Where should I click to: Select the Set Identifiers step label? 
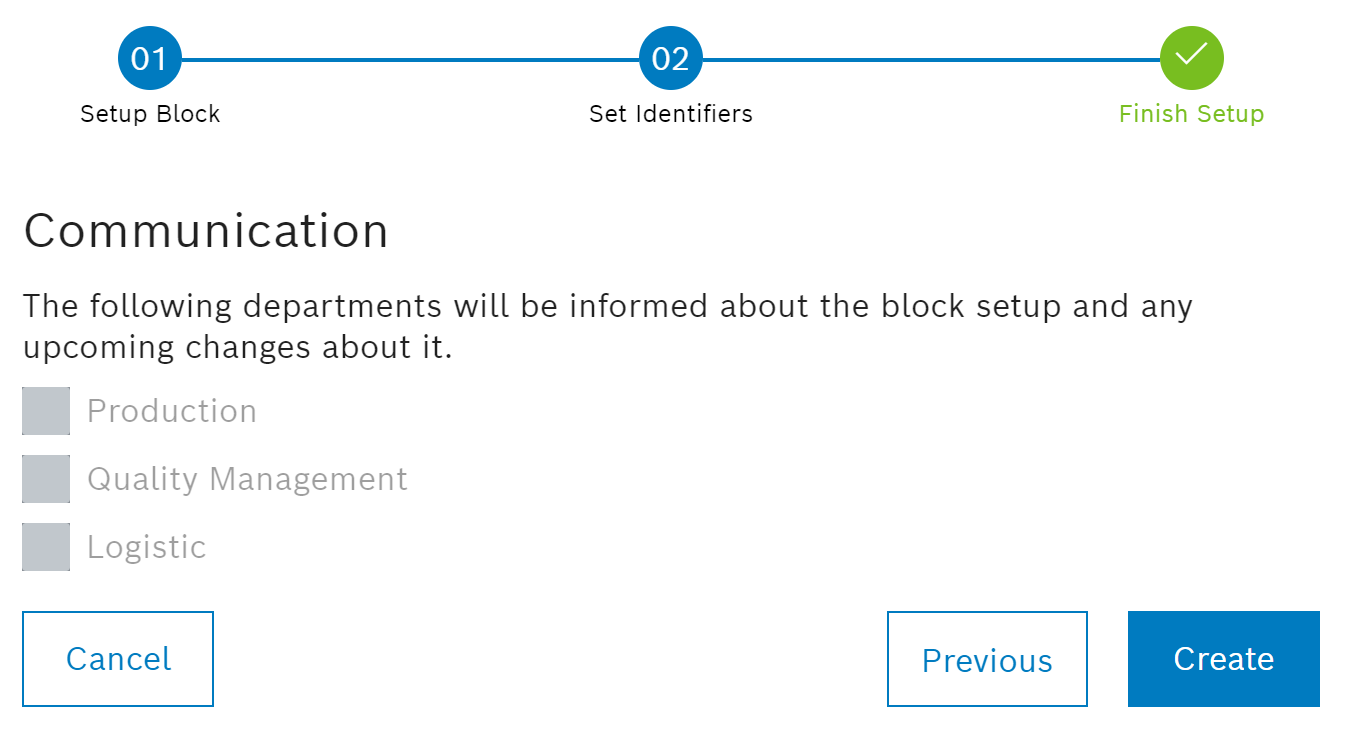tap(670, 114)
